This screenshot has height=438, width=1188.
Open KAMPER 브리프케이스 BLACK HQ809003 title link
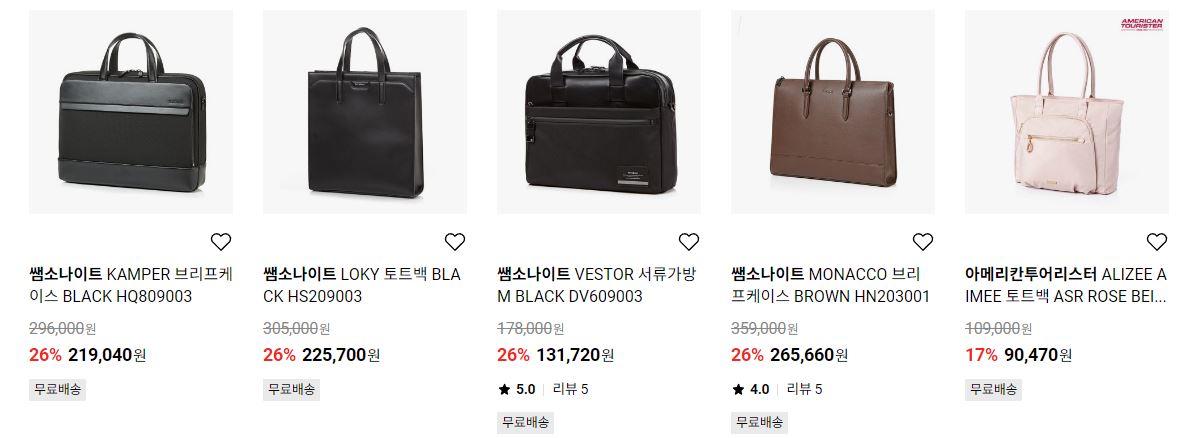pyautogui.click(x=131, y=285)
